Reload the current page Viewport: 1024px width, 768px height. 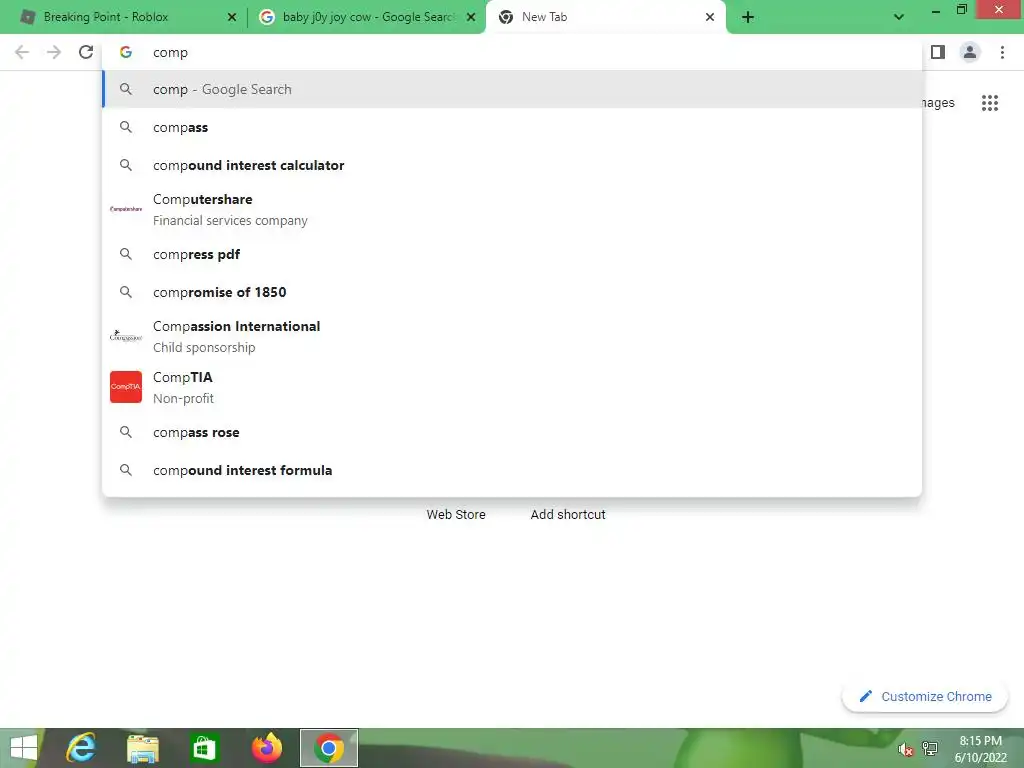[x=86, y=52]
